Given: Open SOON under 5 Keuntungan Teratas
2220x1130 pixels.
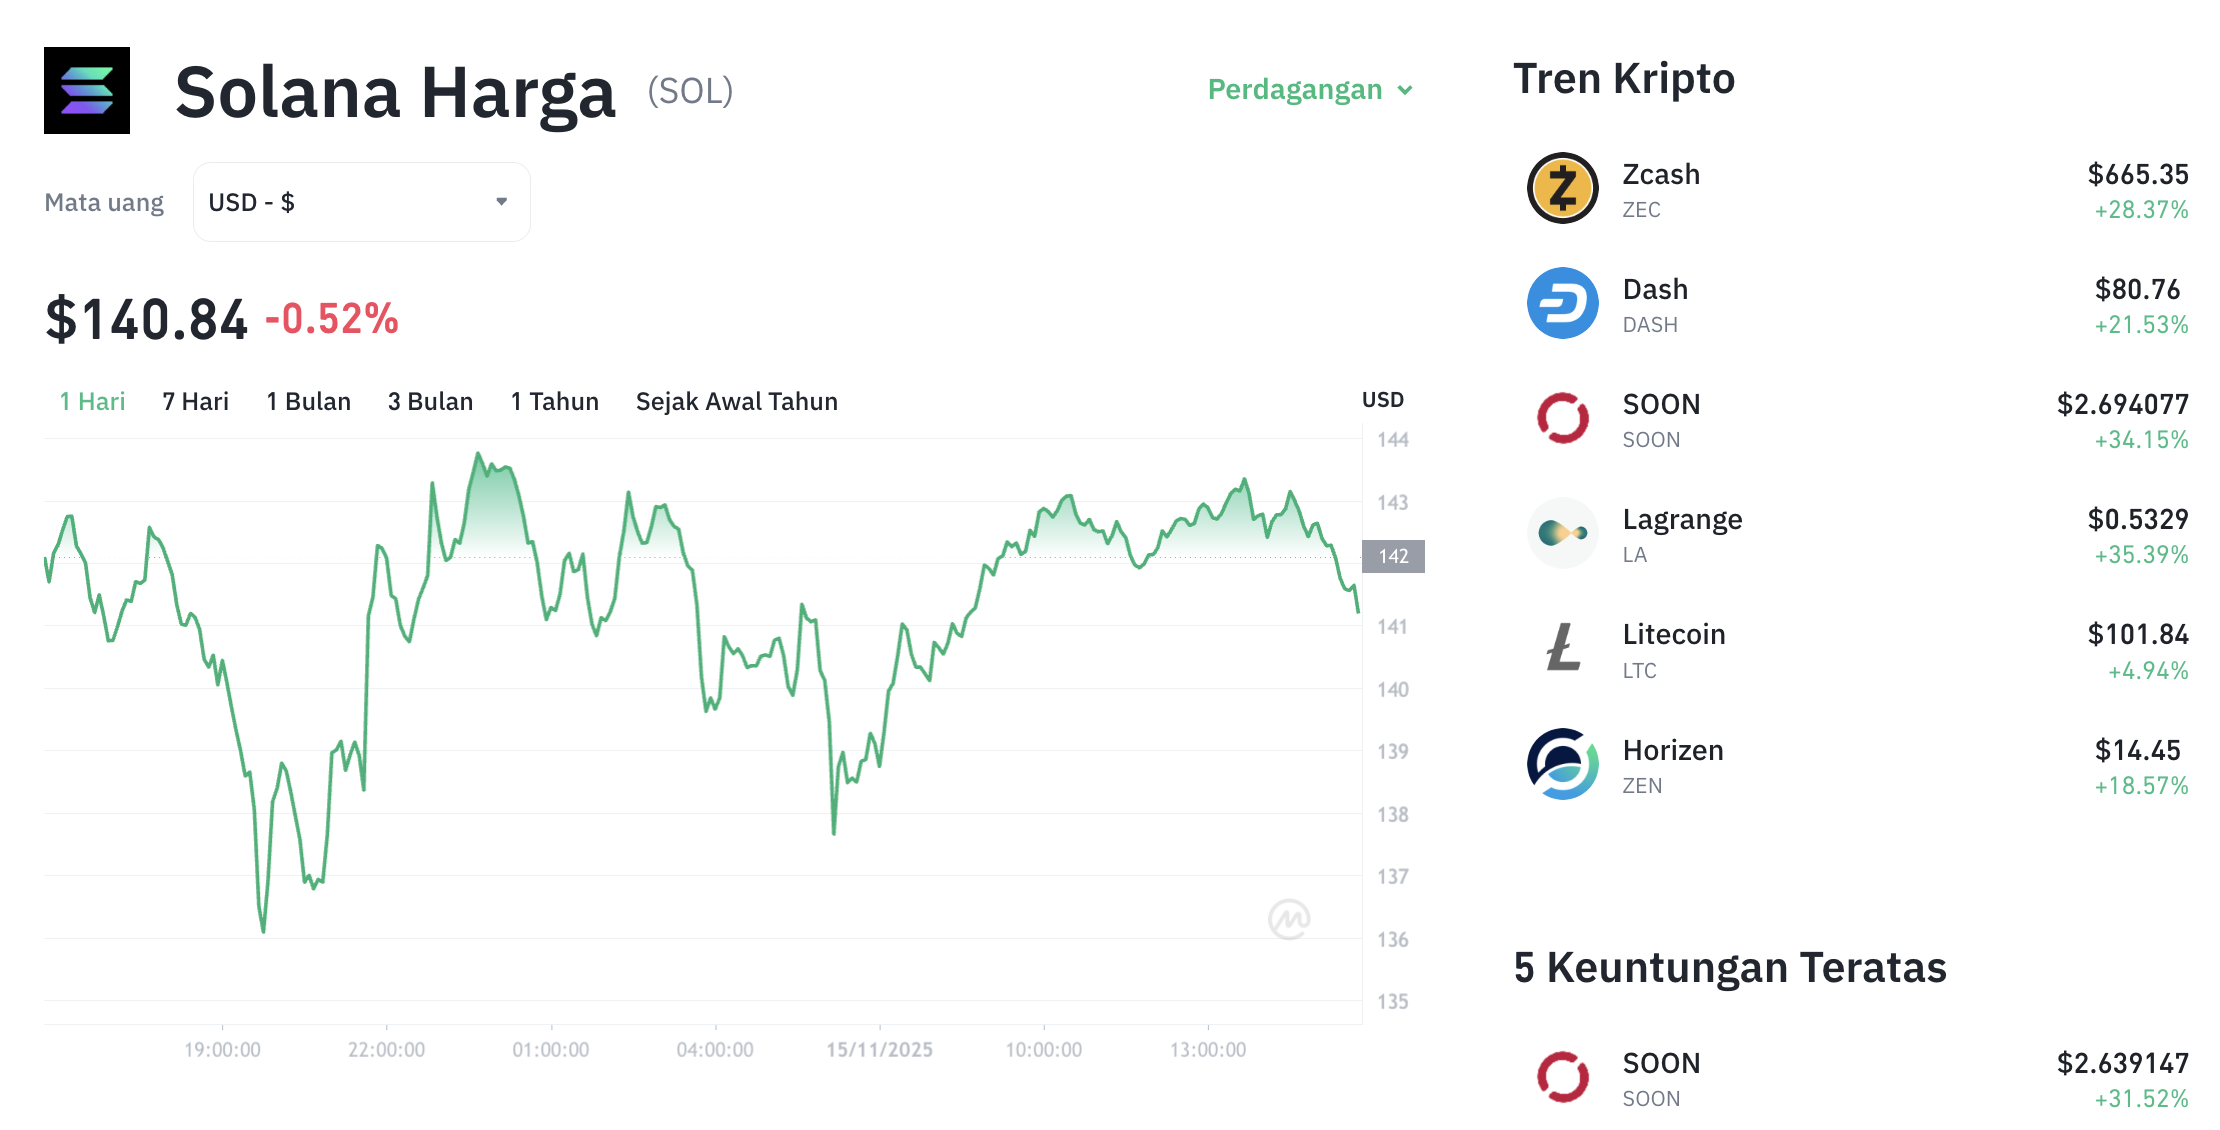Looking at the screenshot, I should click(x=1662, y=1063).
